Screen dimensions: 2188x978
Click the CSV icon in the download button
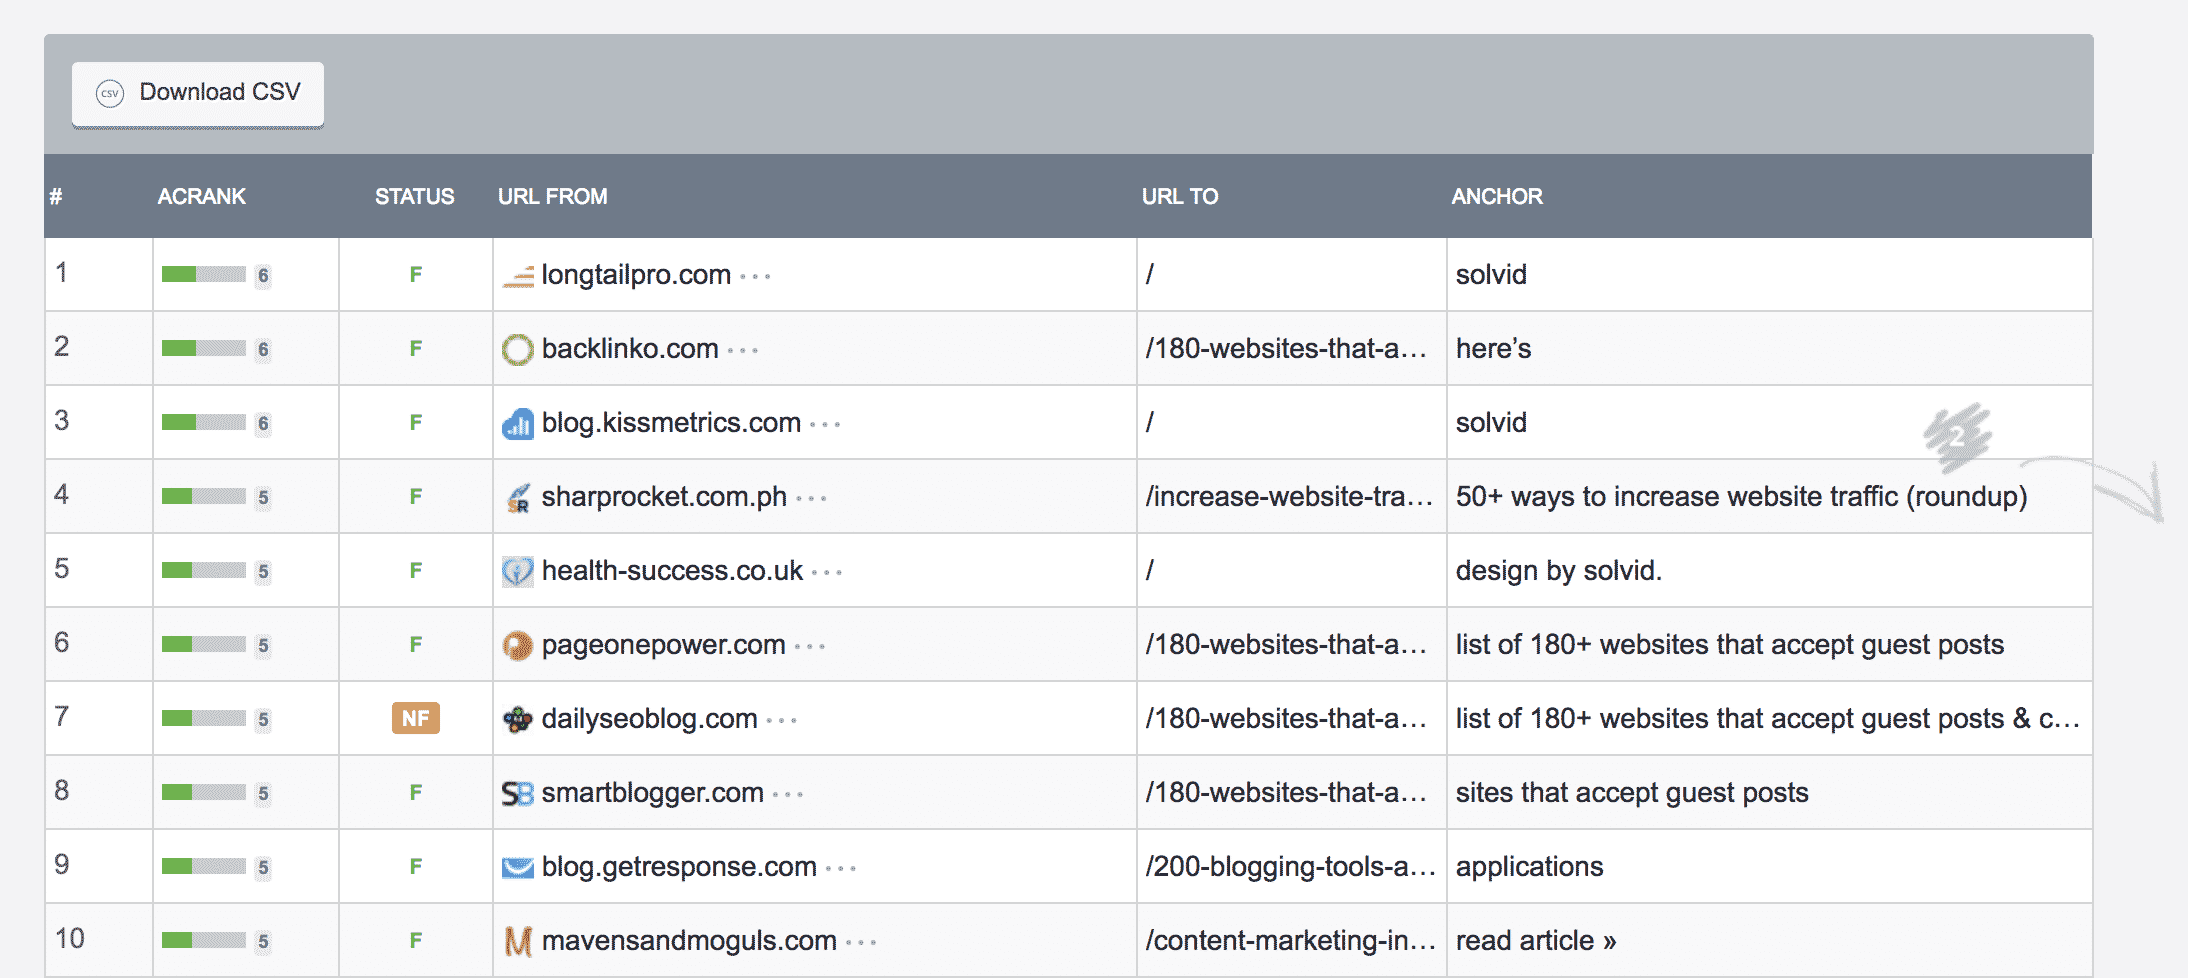110,93
